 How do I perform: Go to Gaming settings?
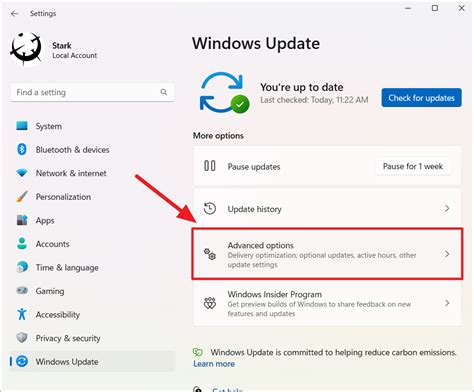point(92,291)
